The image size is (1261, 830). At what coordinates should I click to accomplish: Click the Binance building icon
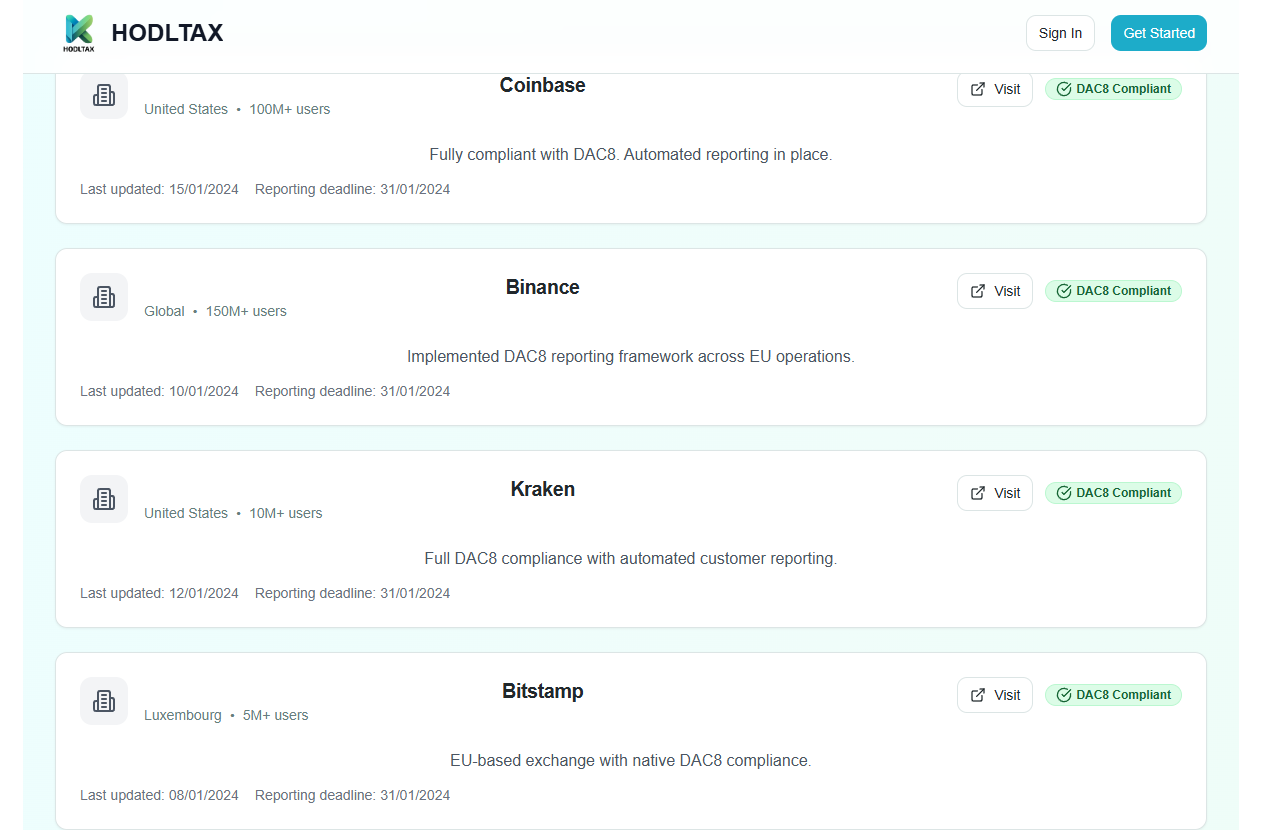104,297
